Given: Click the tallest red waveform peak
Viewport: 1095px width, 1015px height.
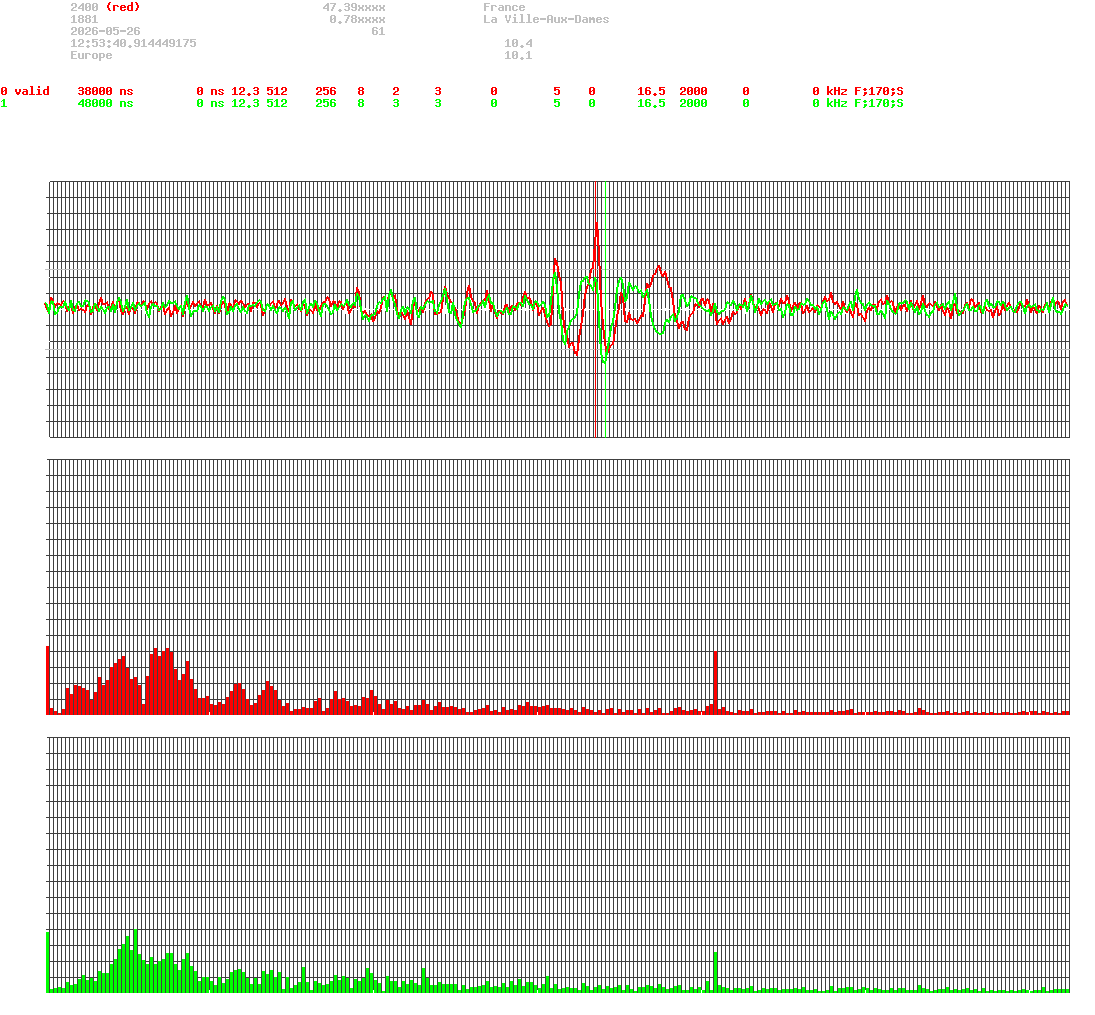Looking at the screenshot, I should pos(596,225).
